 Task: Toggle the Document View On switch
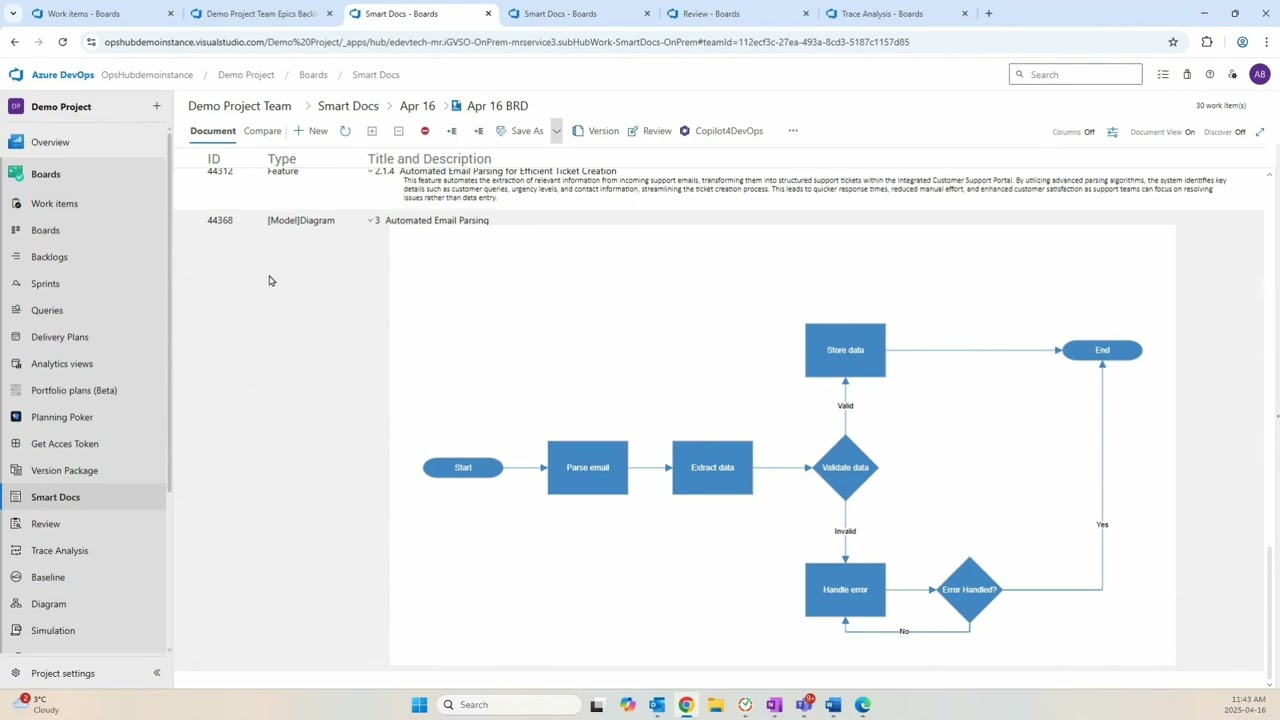click(1163, 132)
